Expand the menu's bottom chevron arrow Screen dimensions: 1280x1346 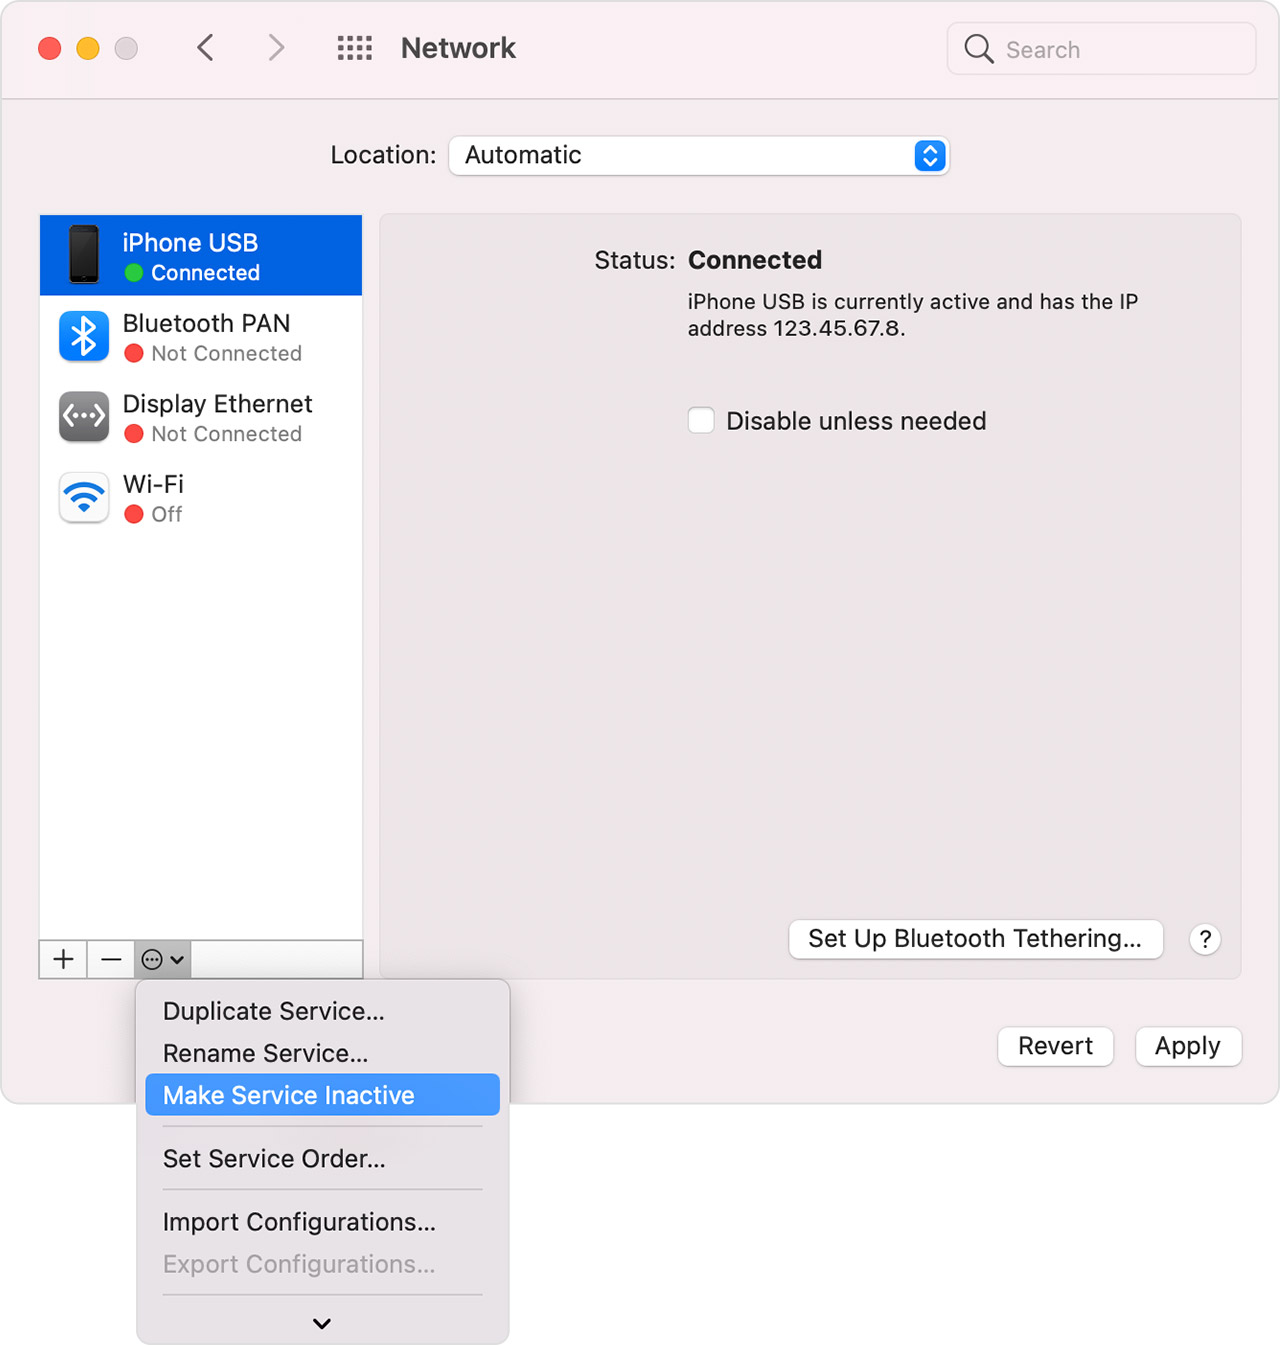click(322, 1323)
